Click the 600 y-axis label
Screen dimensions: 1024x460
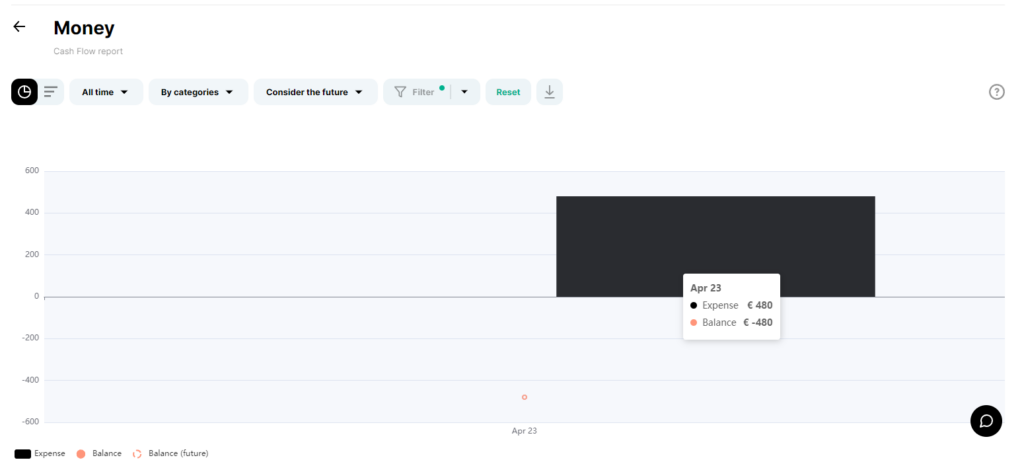click(32, 171)
